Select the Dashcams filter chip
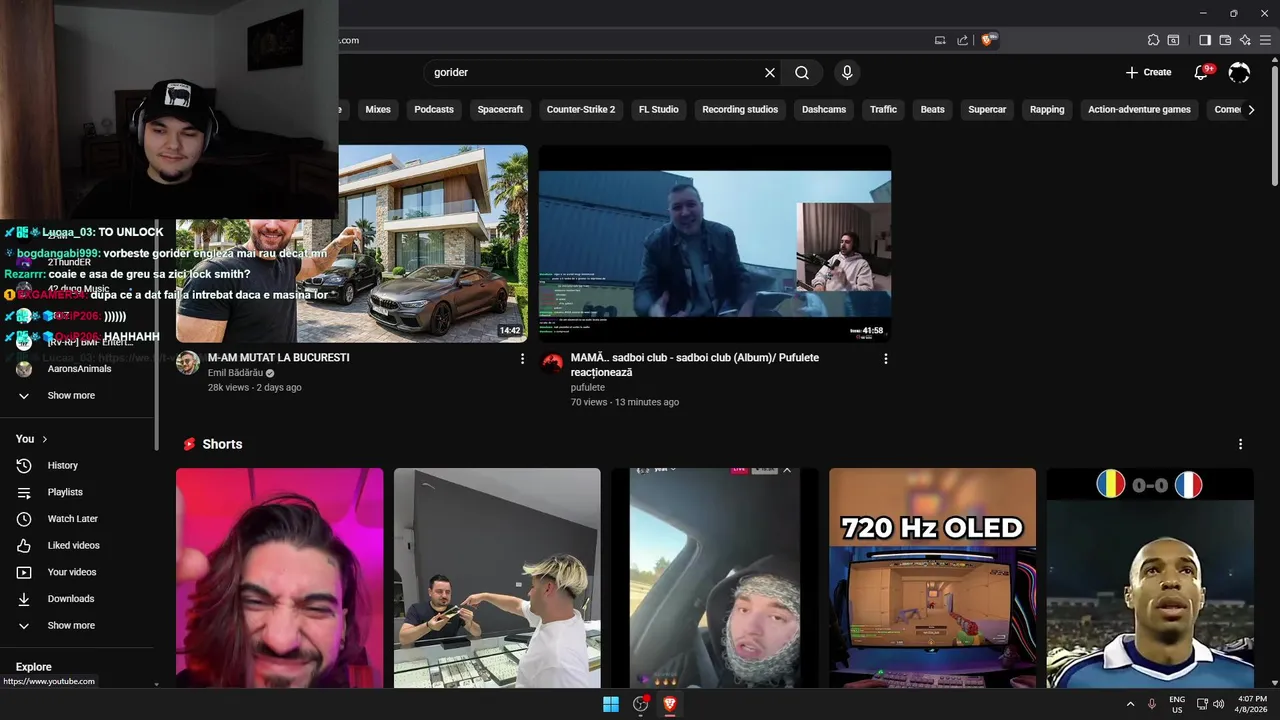This screenshot has width=1280, height=720. point(824,109)
